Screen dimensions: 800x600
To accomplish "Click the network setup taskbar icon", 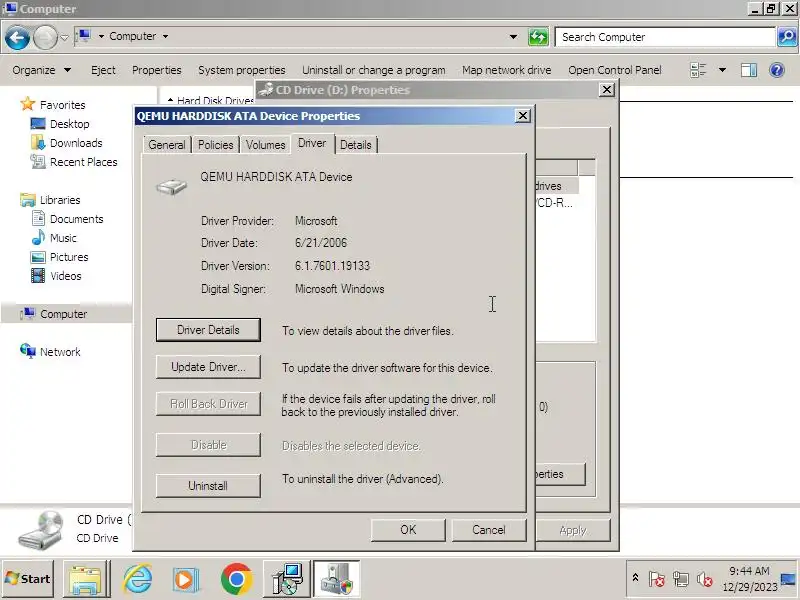I will pos(287,579).
